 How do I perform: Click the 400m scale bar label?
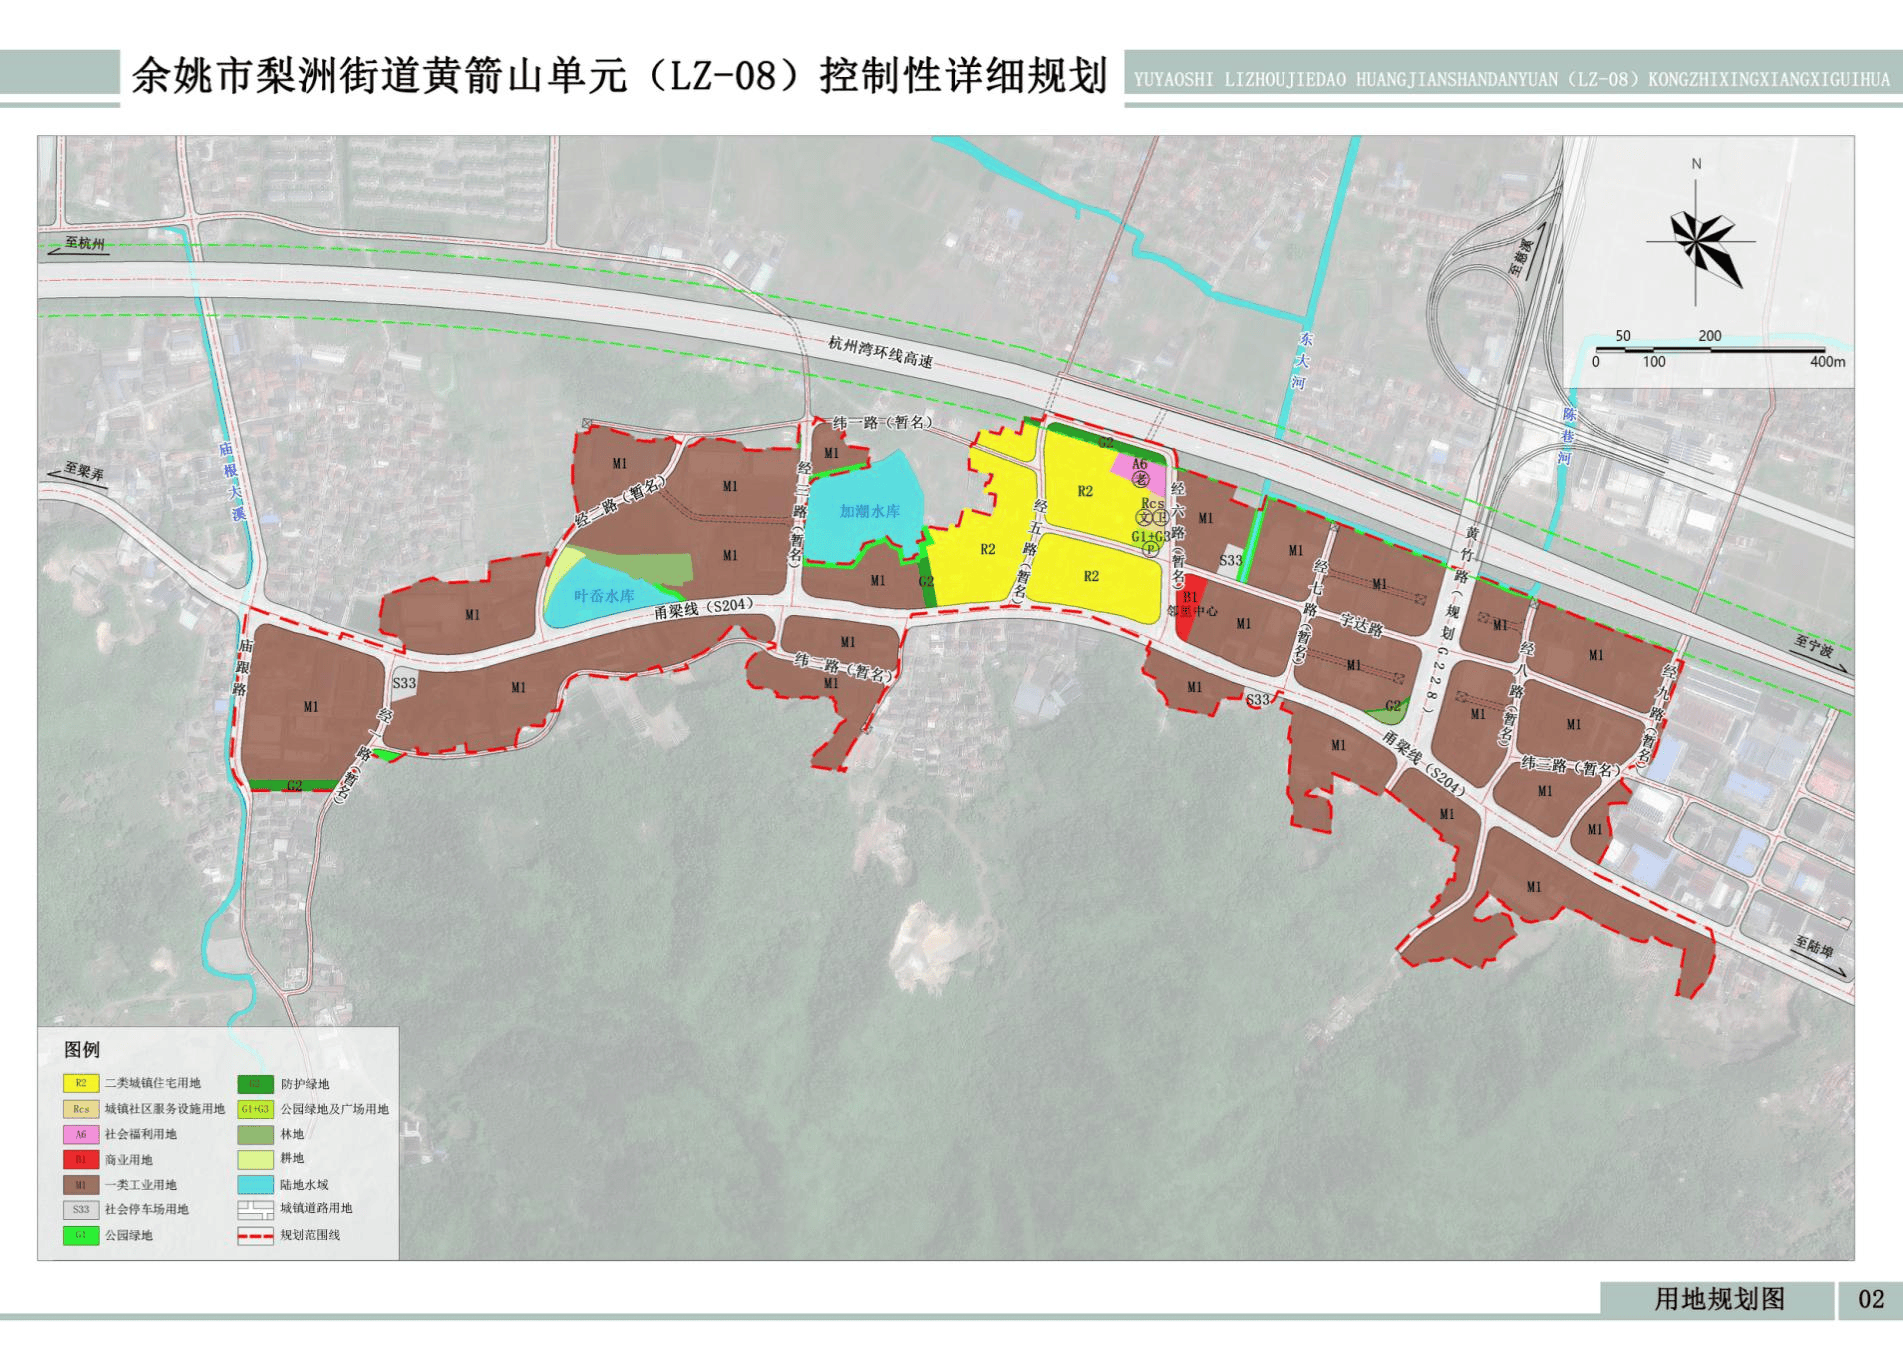[1827, 362]
